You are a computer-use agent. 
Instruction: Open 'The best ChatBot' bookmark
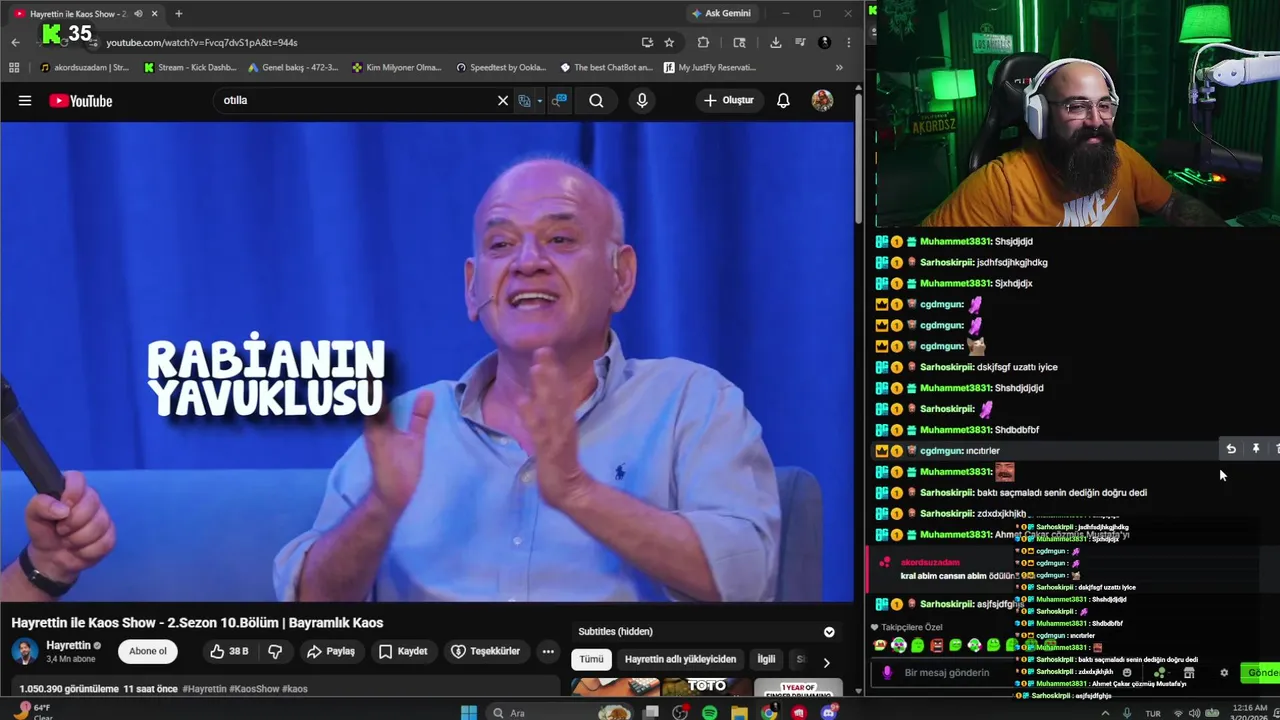(606, 67)
